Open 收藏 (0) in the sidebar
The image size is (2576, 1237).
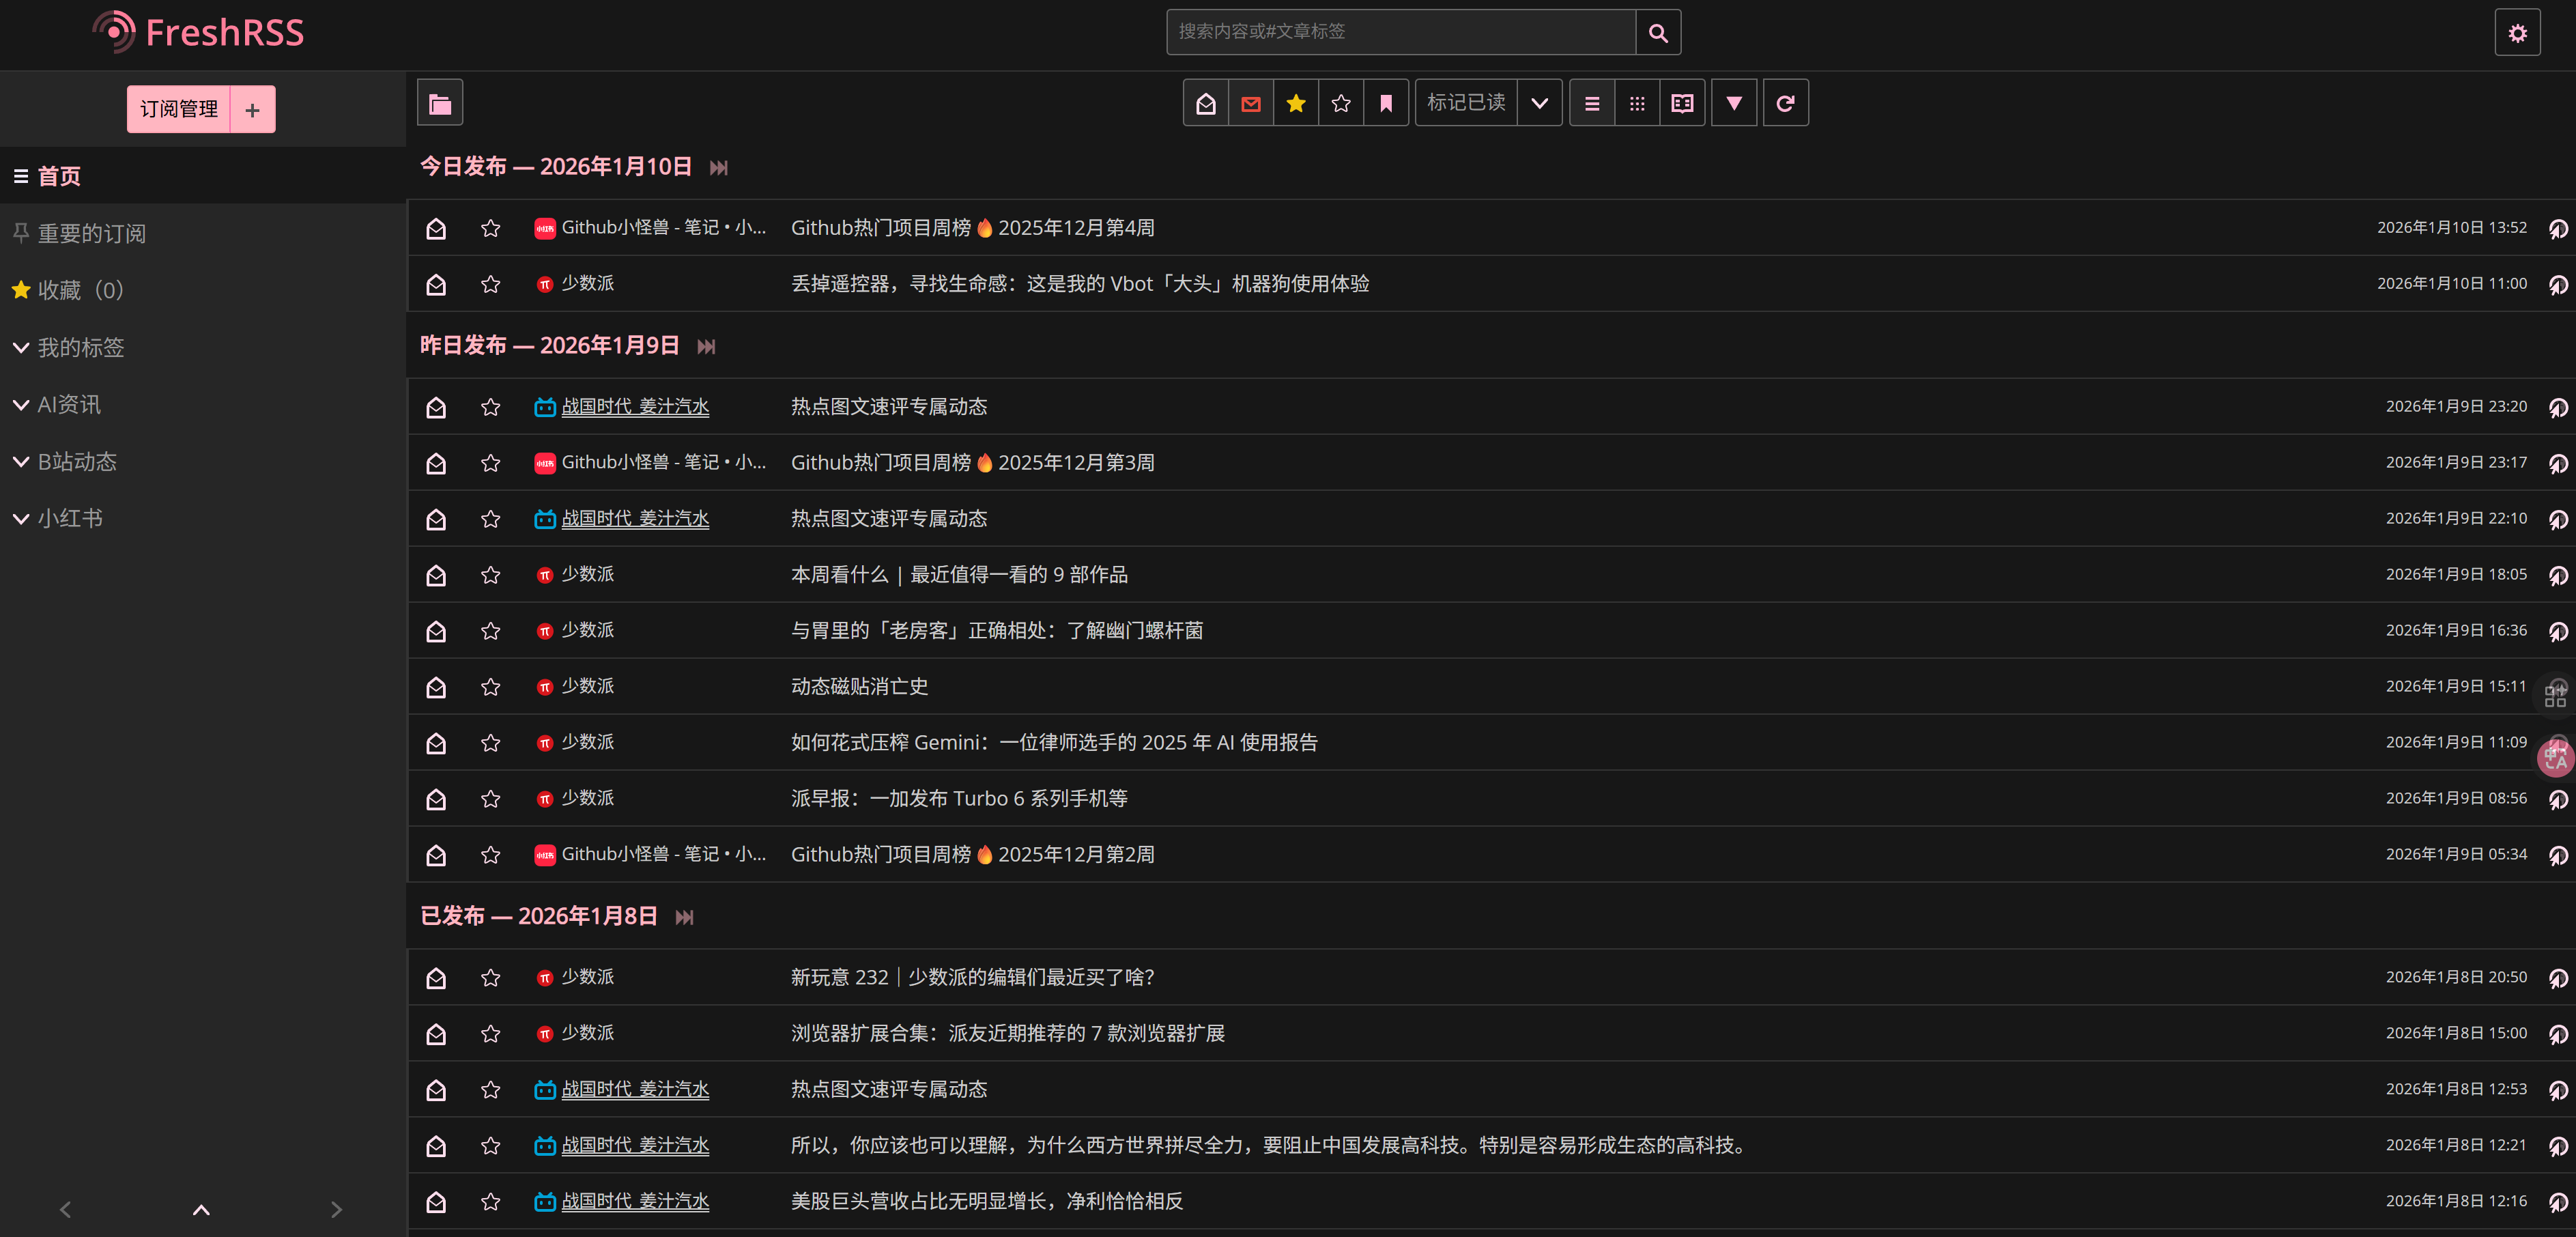point(80,290)
